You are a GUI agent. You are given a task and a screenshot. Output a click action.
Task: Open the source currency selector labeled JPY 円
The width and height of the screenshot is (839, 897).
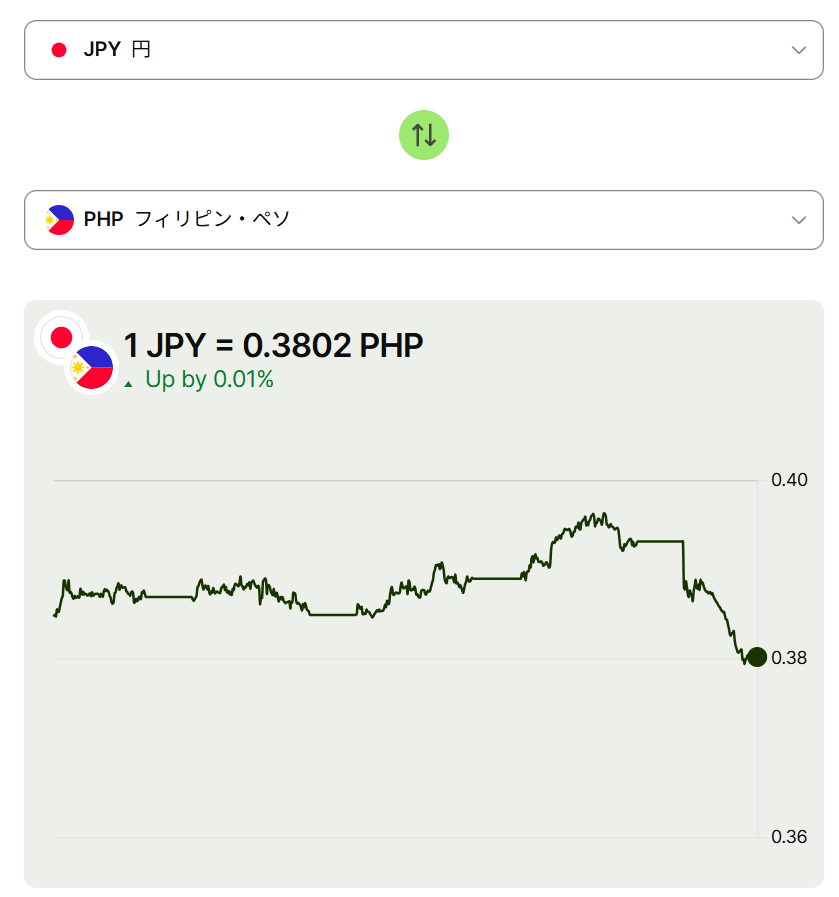point(424,50)
